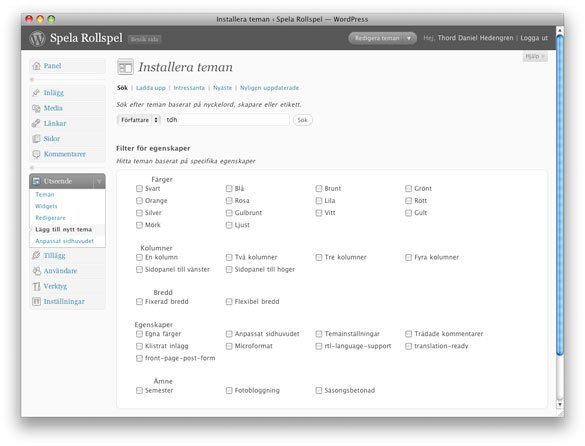Image resolution: width=585 pixels, height=446 pixels.
Task: Tick the front-page-post-form checkbox
Action: pos(139,358)
